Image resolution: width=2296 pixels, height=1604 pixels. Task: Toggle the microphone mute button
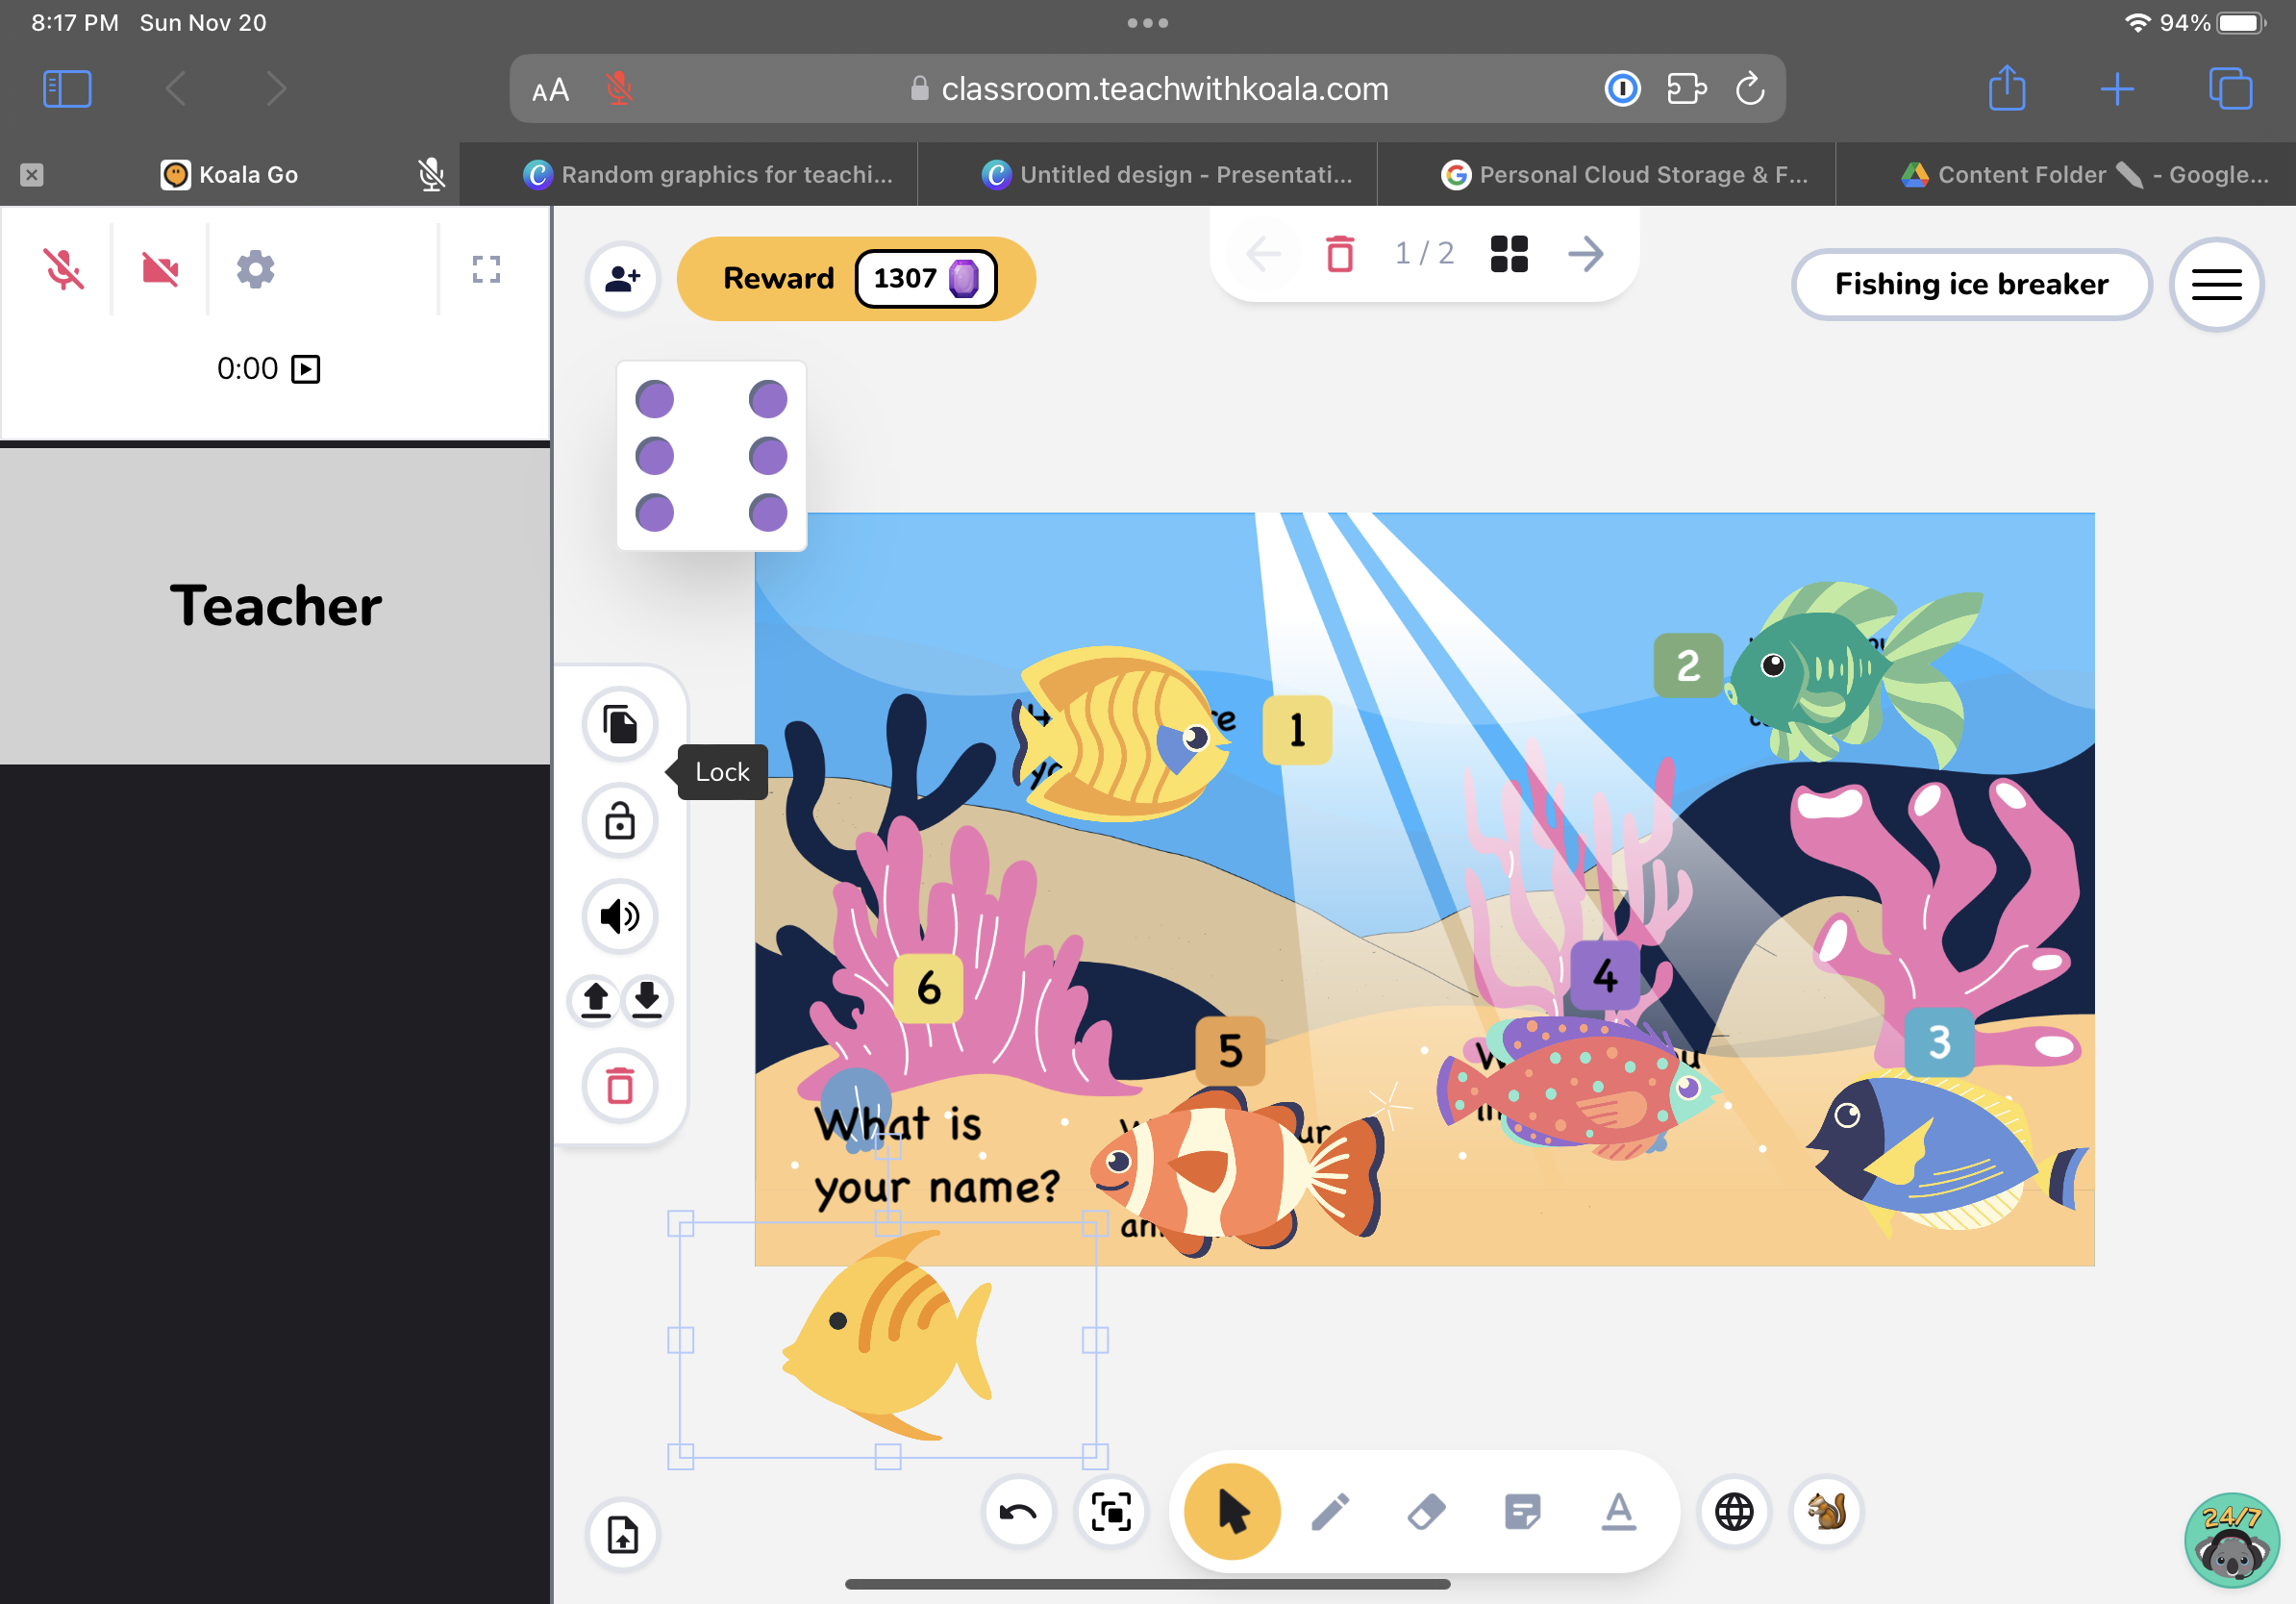tap(63, 267)
